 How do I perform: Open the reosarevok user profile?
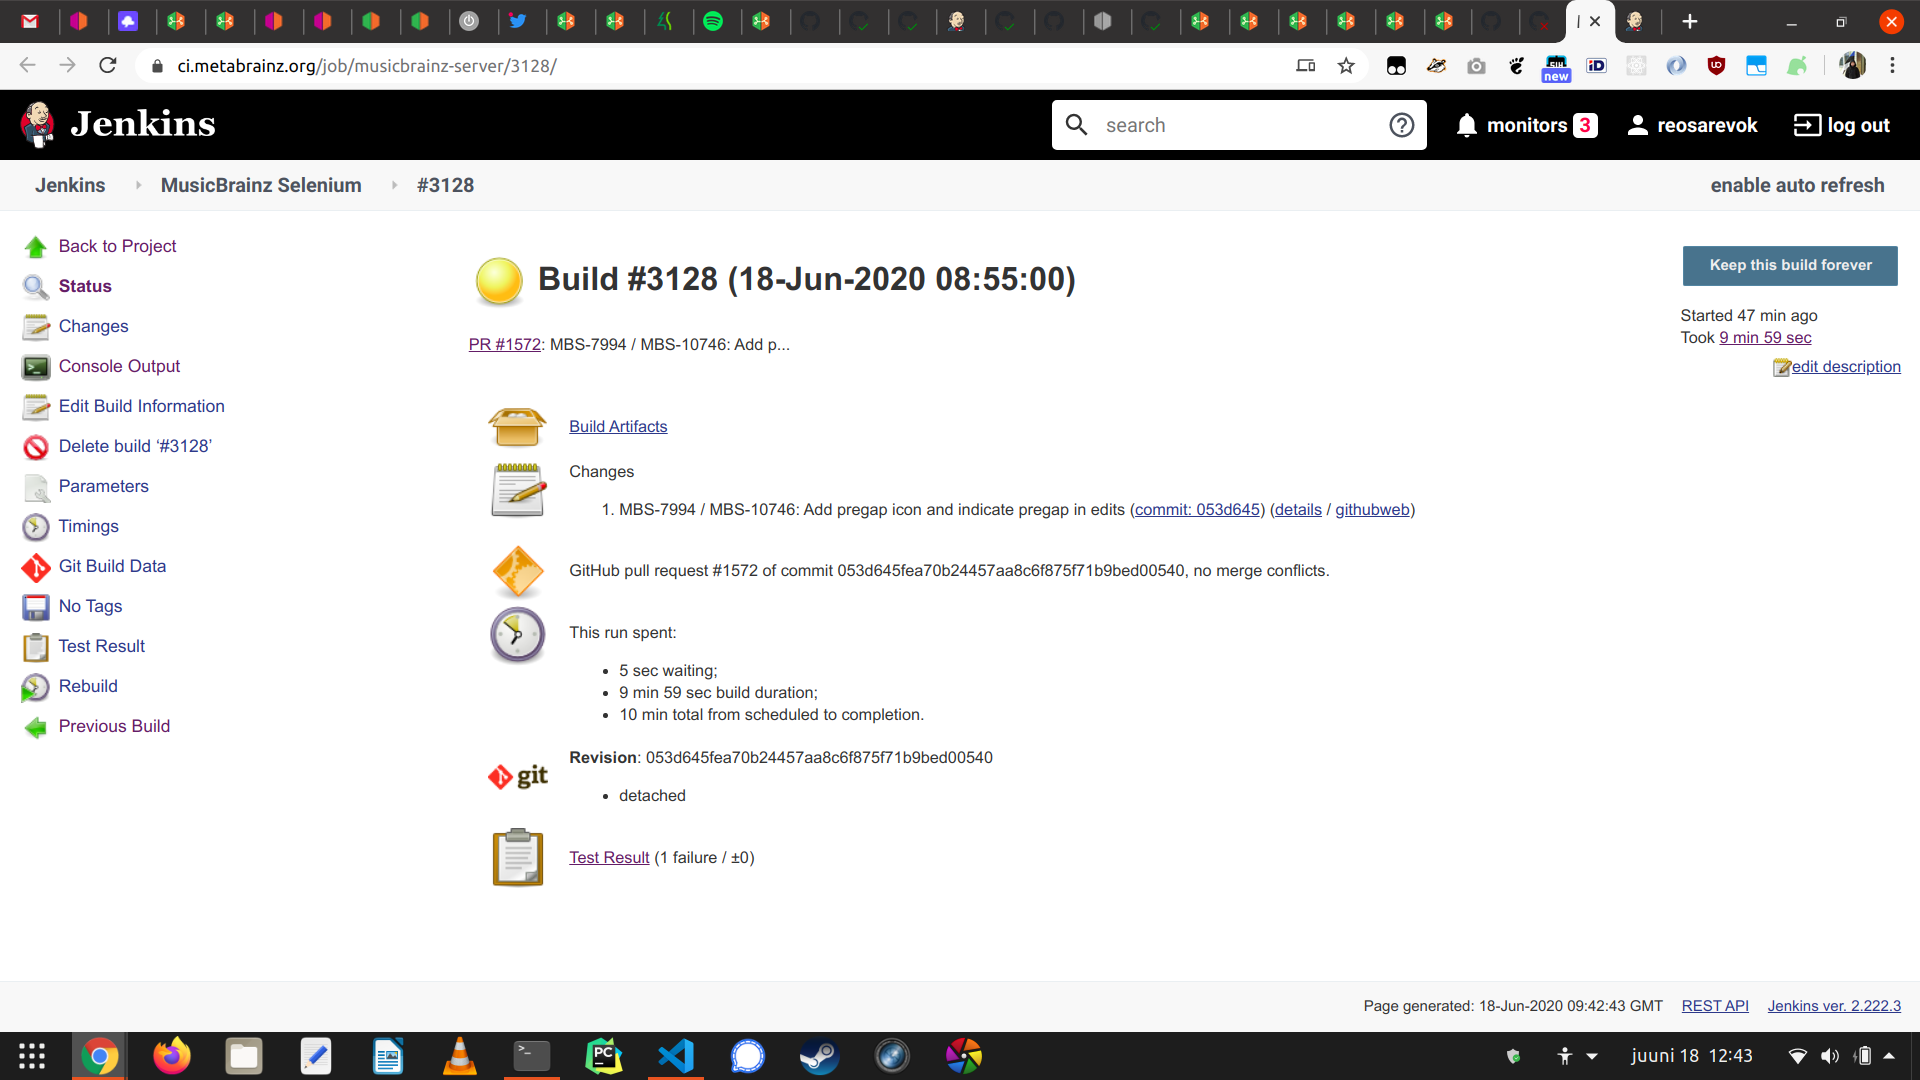pos(1692,125)
